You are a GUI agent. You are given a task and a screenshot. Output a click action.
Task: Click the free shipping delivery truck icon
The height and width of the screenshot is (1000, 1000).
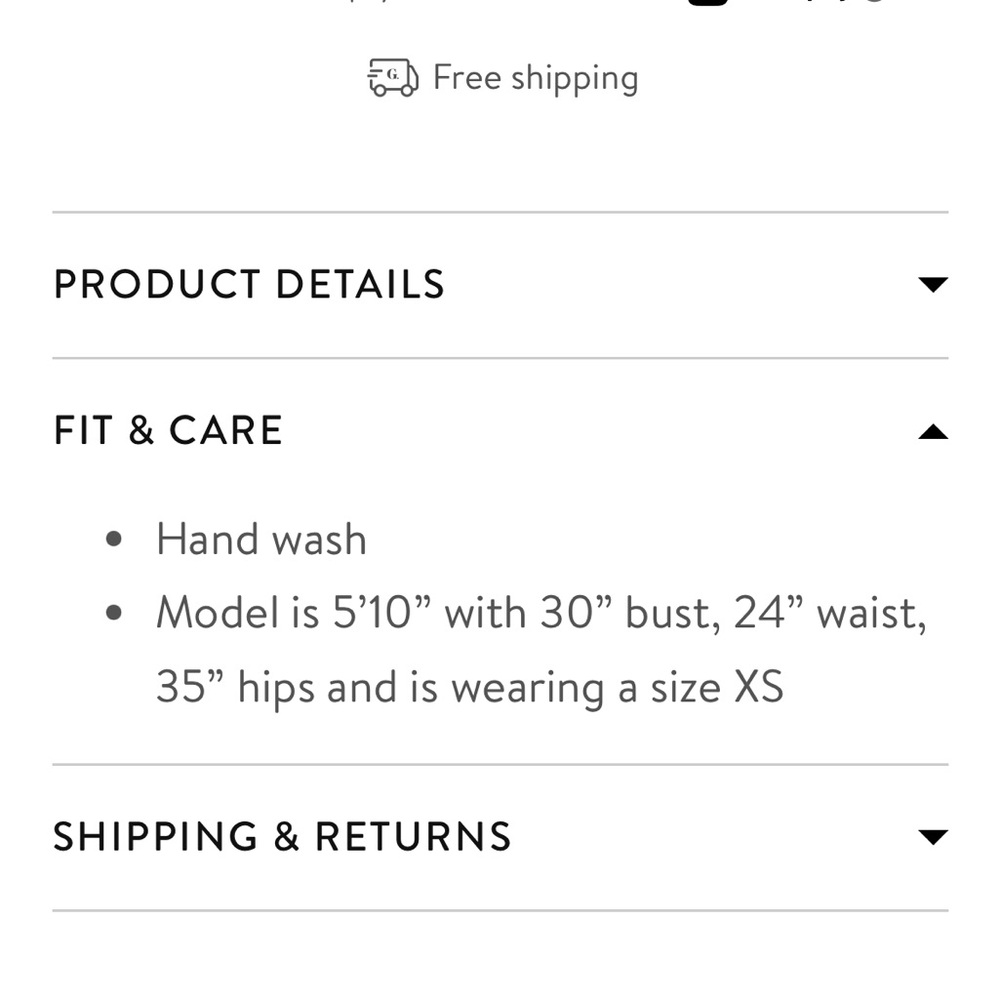tap(393, 77)
